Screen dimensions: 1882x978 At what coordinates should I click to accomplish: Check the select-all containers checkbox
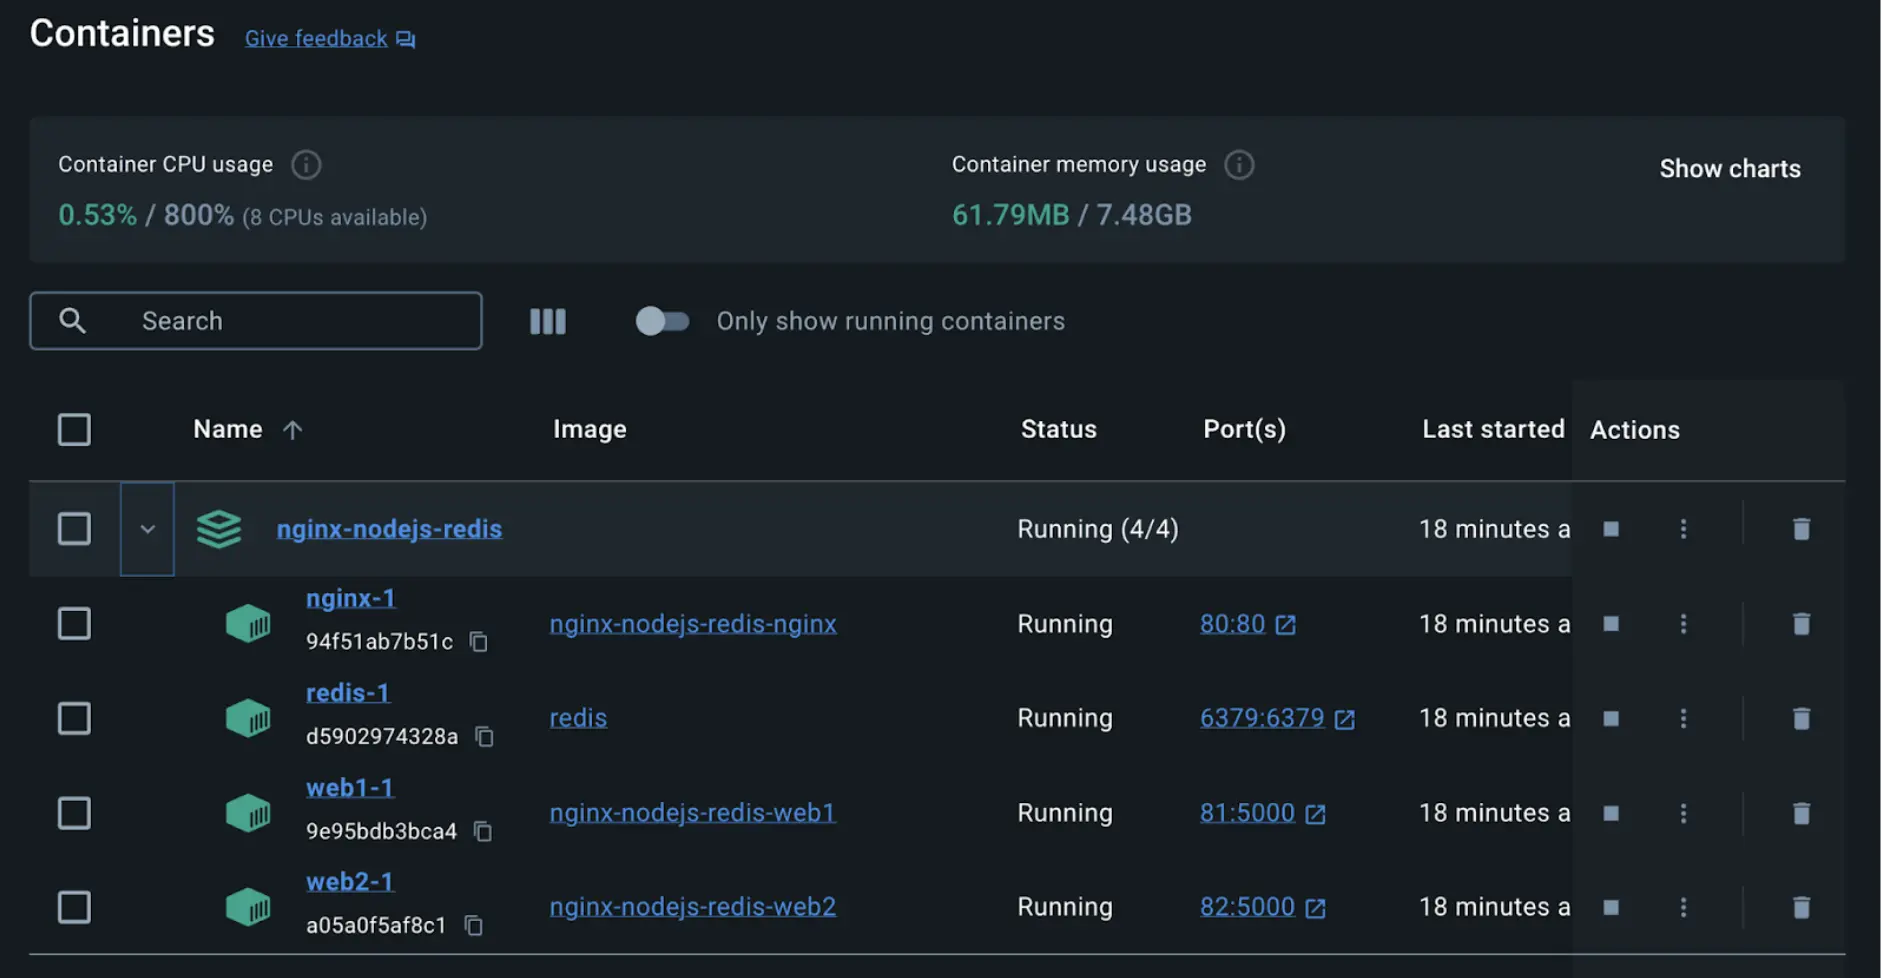[74, 429]
